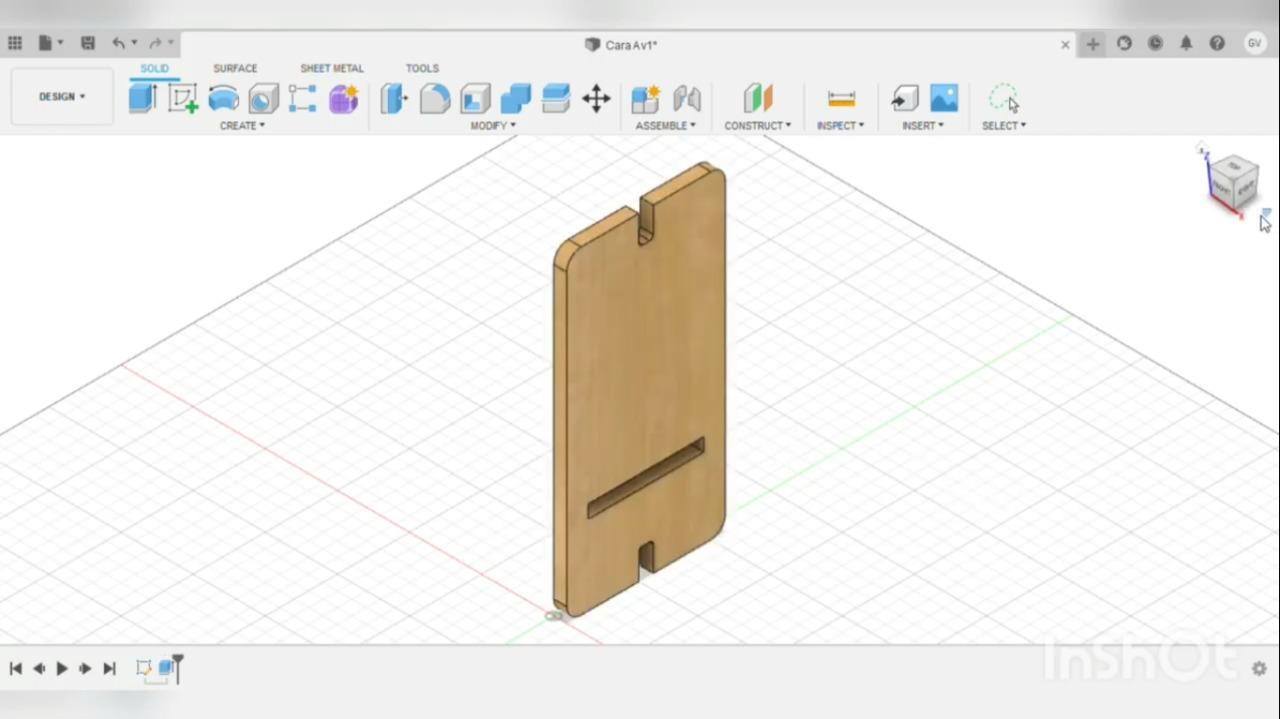Step back one timeline feature
This screenshot has height=719, width=1280.
(39, 668)
